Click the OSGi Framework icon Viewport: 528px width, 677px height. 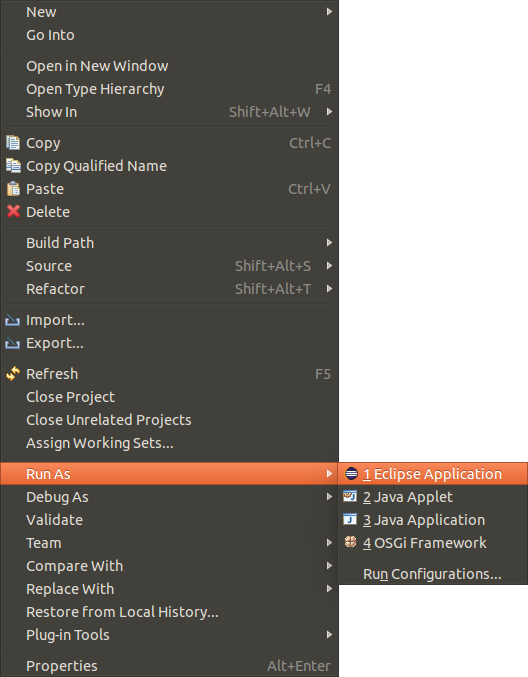[351, 542]
